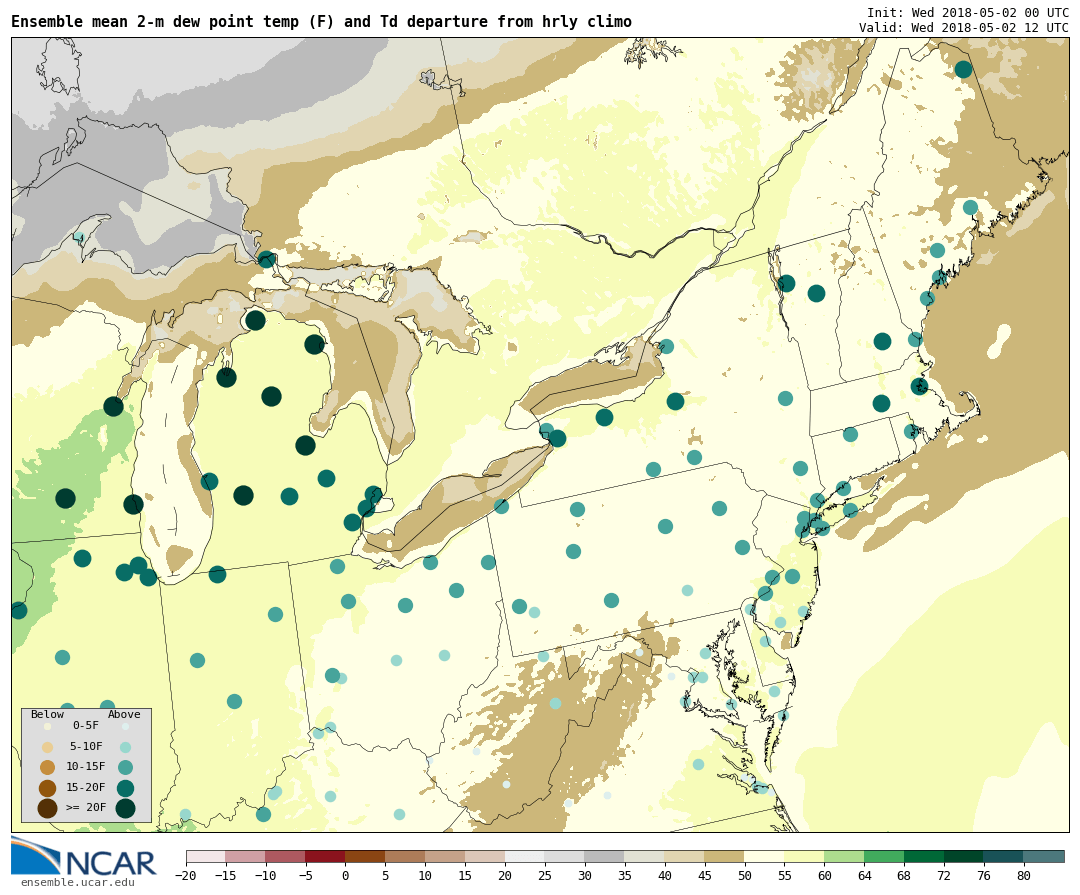Click the legend's Above 5-10F light teal circle
This screenshot has height=895, width=1080.
(125, 747)
